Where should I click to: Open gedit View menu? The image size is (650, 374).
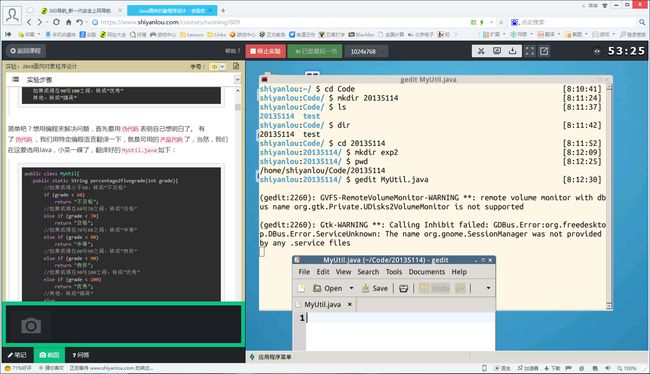pyautogui.click(x=343, y=272)
